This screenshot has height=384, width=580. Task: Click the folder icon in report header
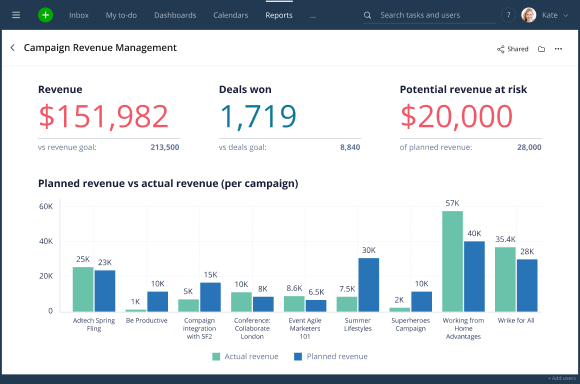click(x=542, y=49)
